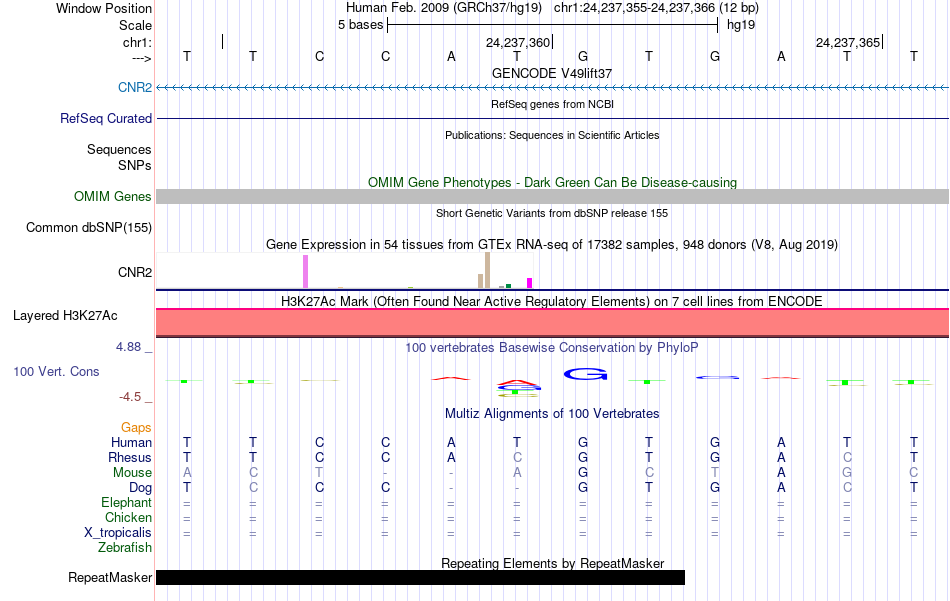Click the OMIM Genes track label

pos(112,196)
